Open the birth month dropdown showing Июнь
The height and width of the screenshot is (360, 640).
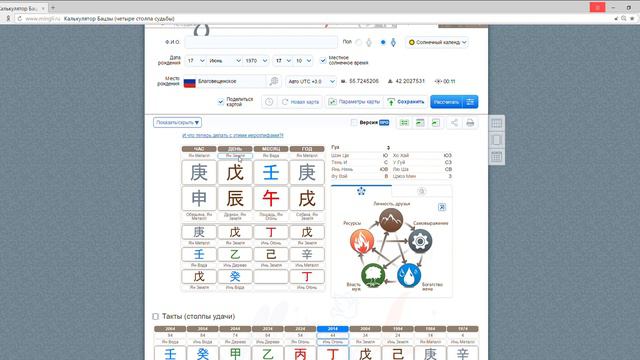(x=224, y=61)
